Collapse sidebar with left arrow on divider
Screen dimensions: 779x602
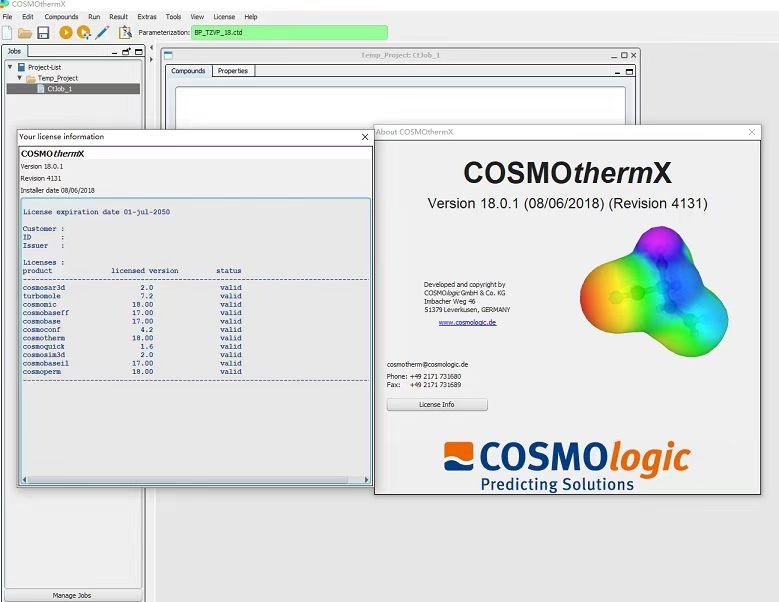pyautogui.click(x=151, y=48)
